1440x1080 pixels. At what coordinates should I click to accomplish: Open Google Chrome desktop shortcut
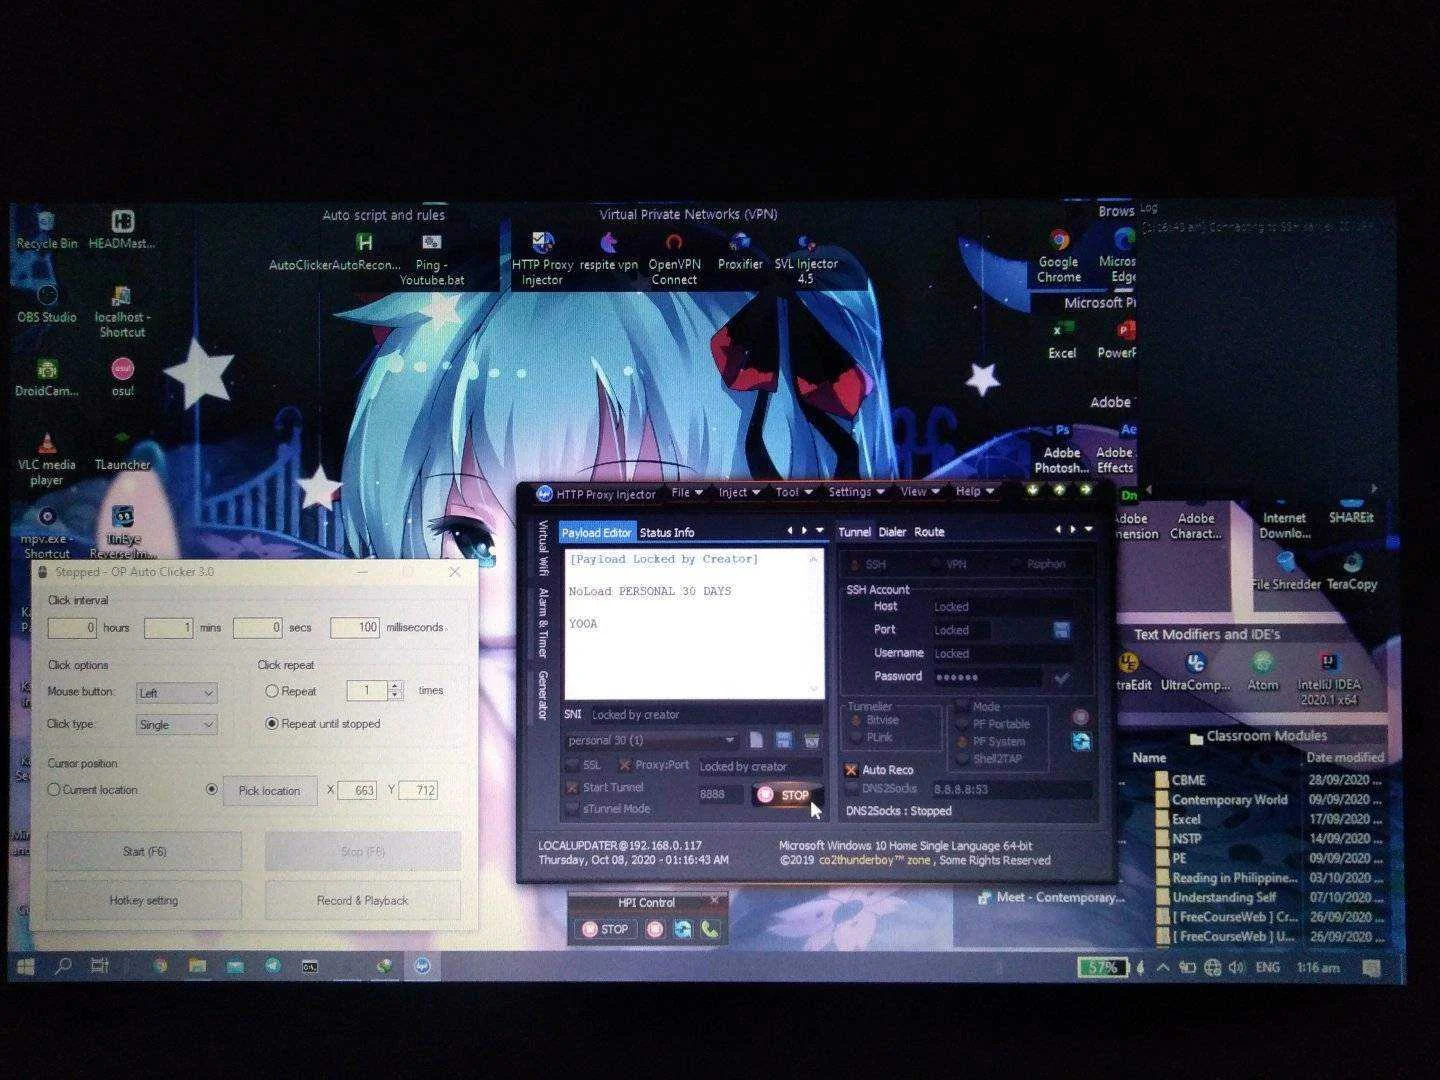tap(1059, 256)
